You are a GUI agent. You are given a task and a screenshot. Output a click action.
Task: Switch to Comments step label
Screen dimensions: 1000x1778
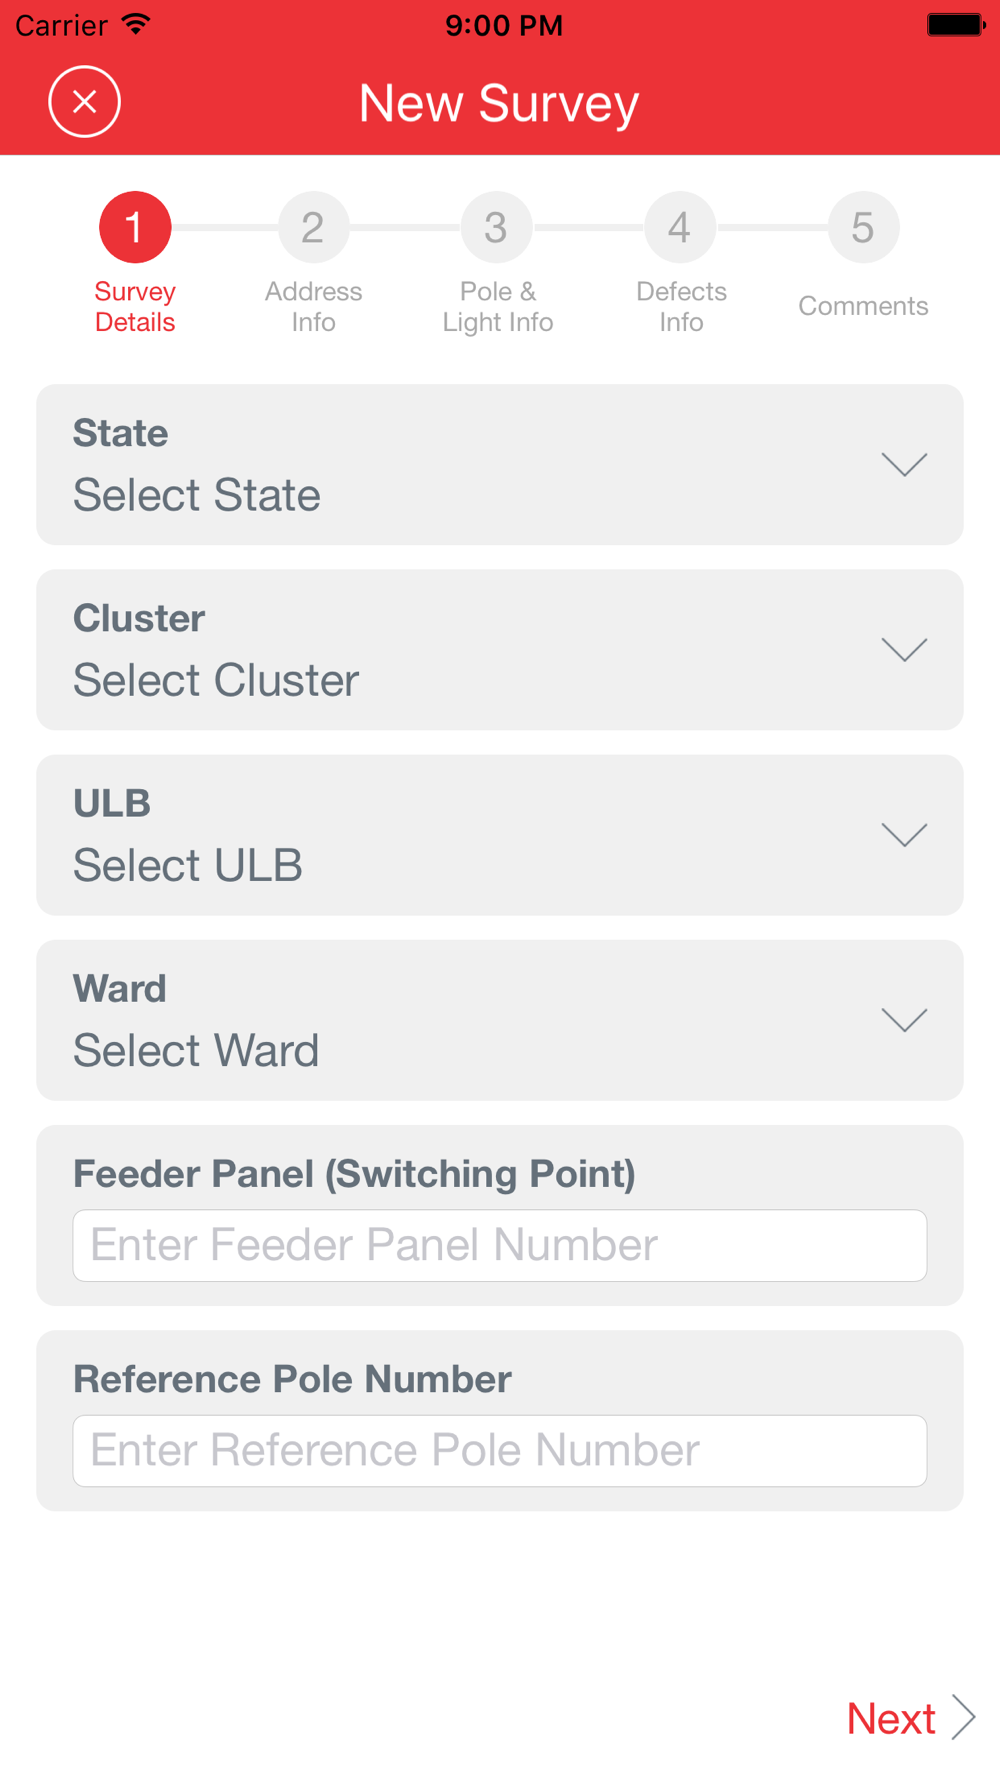coord(863,306)
